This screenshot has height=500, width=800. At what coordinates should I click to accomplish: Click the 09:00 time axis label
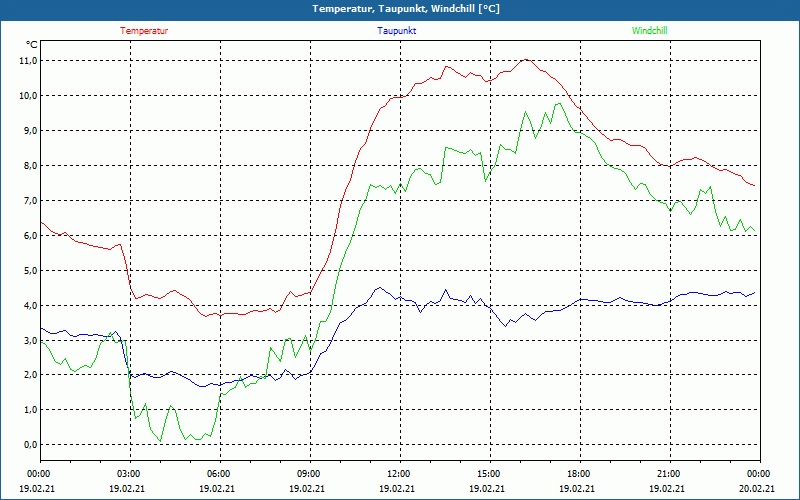point(310,474)
